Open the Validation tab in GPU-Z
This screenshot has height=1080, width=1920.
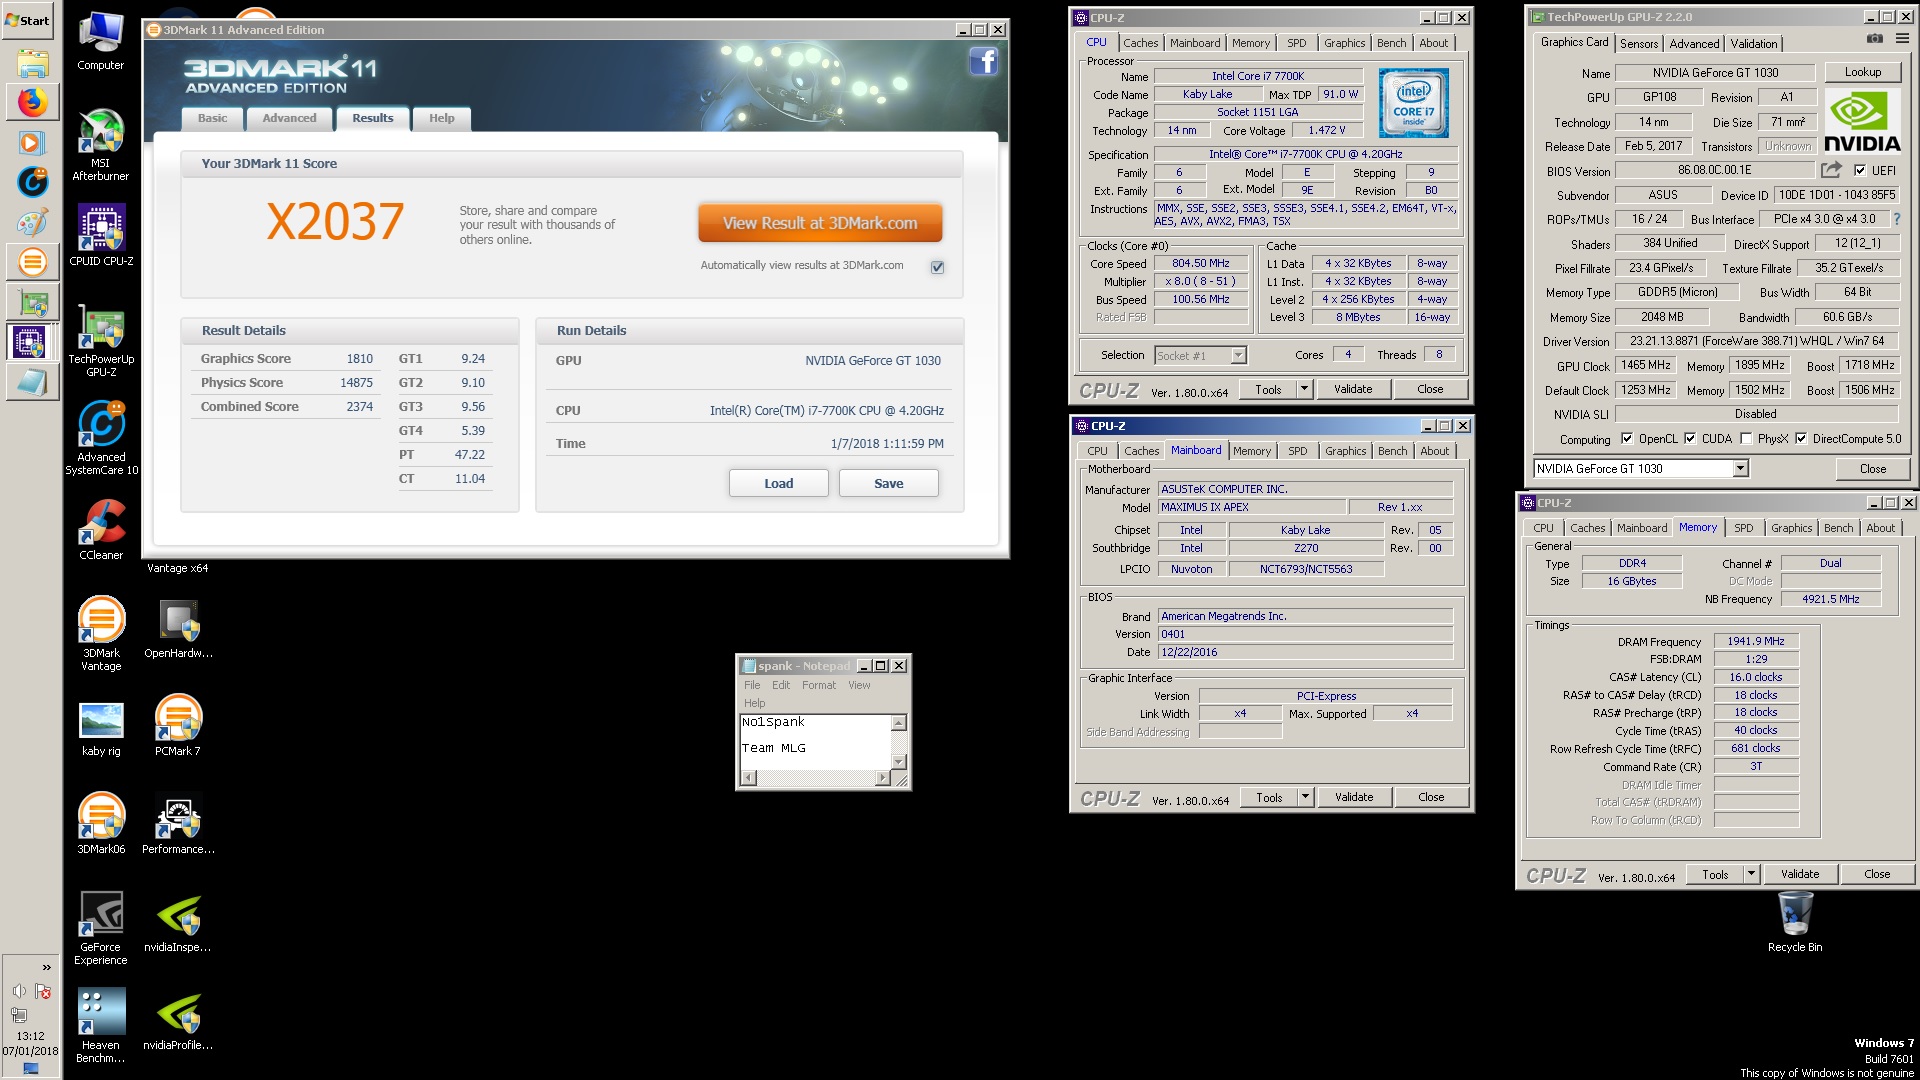pyautogui.click(x=1754, y=43)
